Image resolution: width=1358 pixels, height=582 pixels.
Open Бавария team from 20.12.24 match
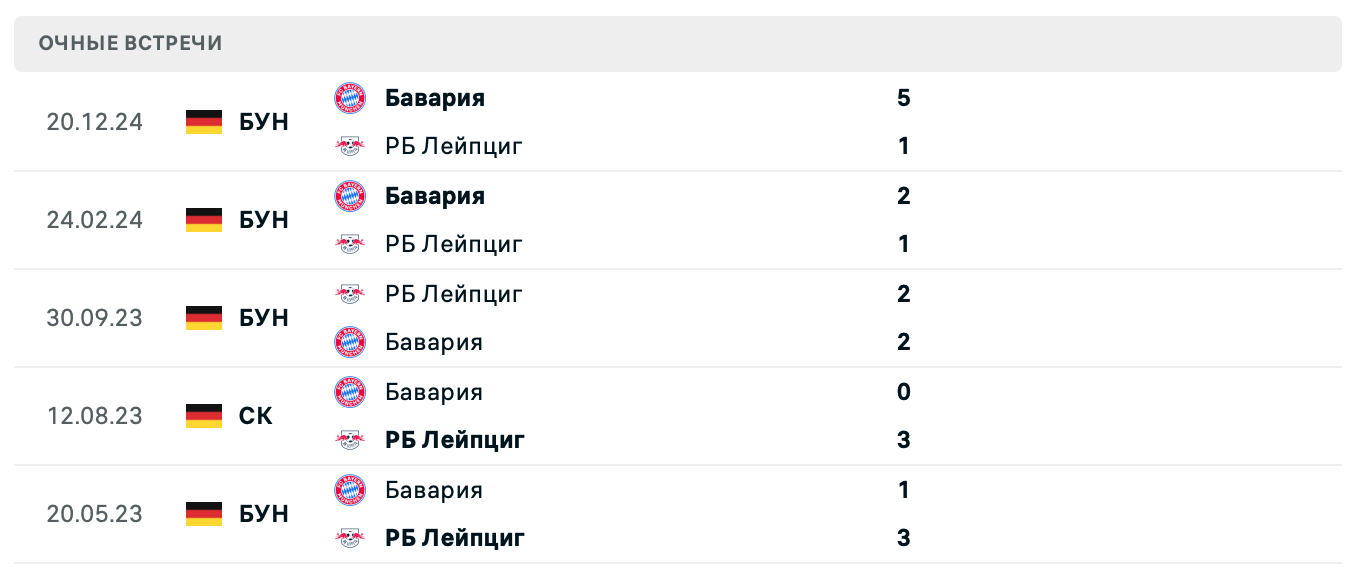[435, 98]
